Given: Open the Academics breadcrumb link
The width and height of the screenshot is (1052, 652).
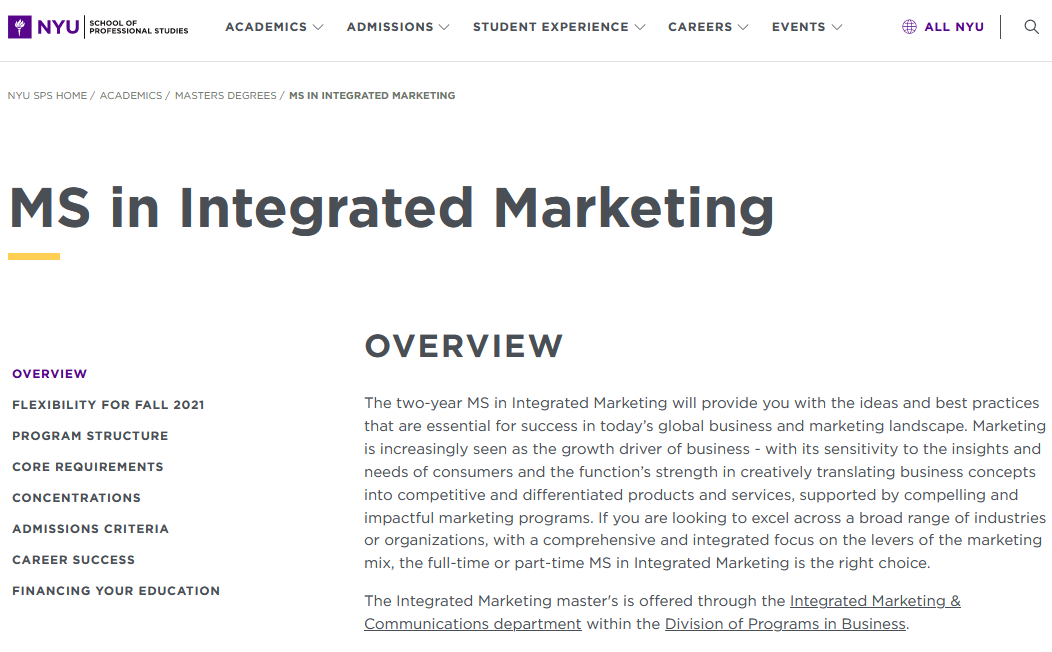Looking at the screenshot, I should [x=131, y=95].
